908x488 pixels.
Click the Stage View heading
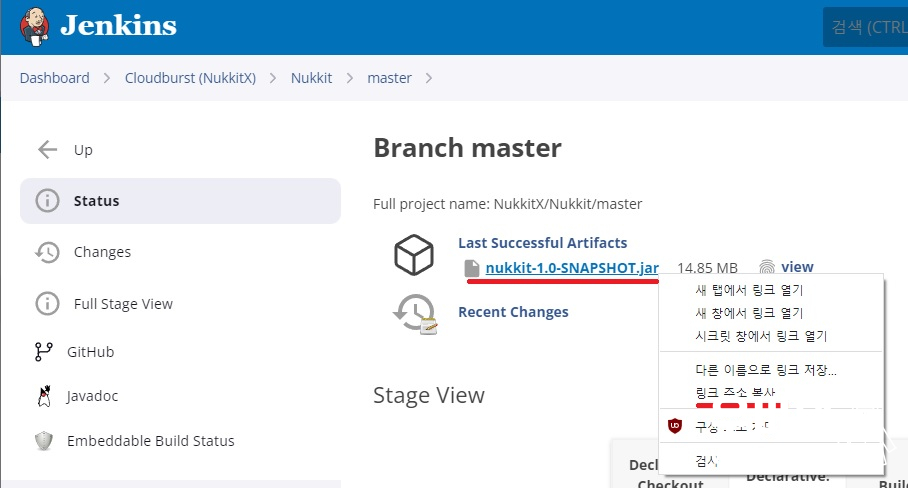[429, 395]
